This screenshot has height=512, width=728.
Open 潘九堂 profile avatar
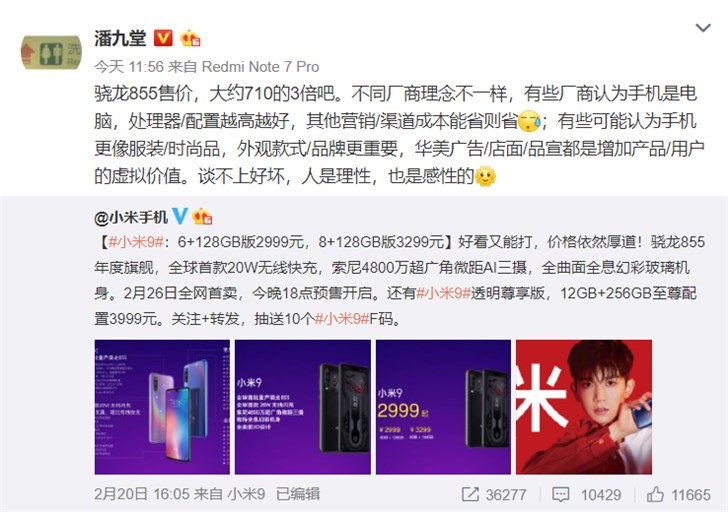pos(51,52)
